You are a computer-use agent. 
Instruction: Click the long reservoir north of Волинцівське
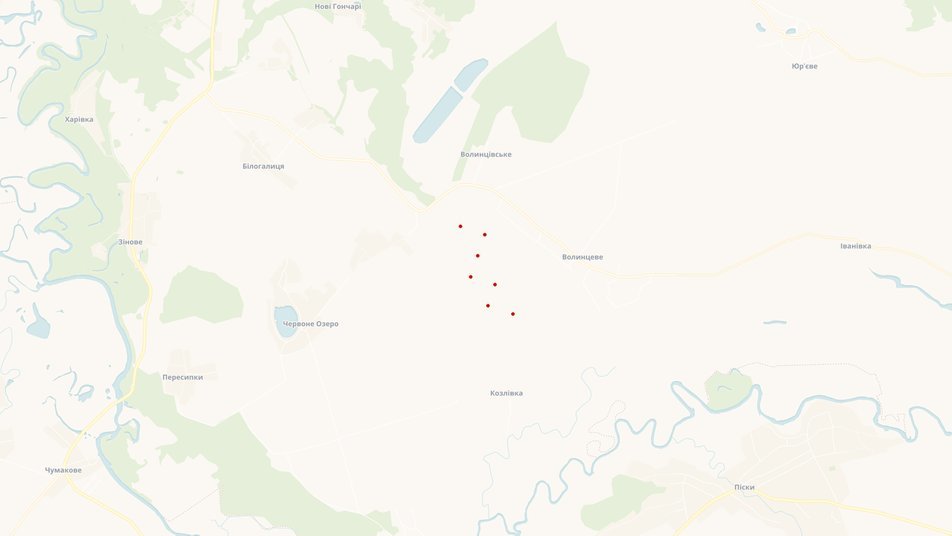tap(449, 101)
